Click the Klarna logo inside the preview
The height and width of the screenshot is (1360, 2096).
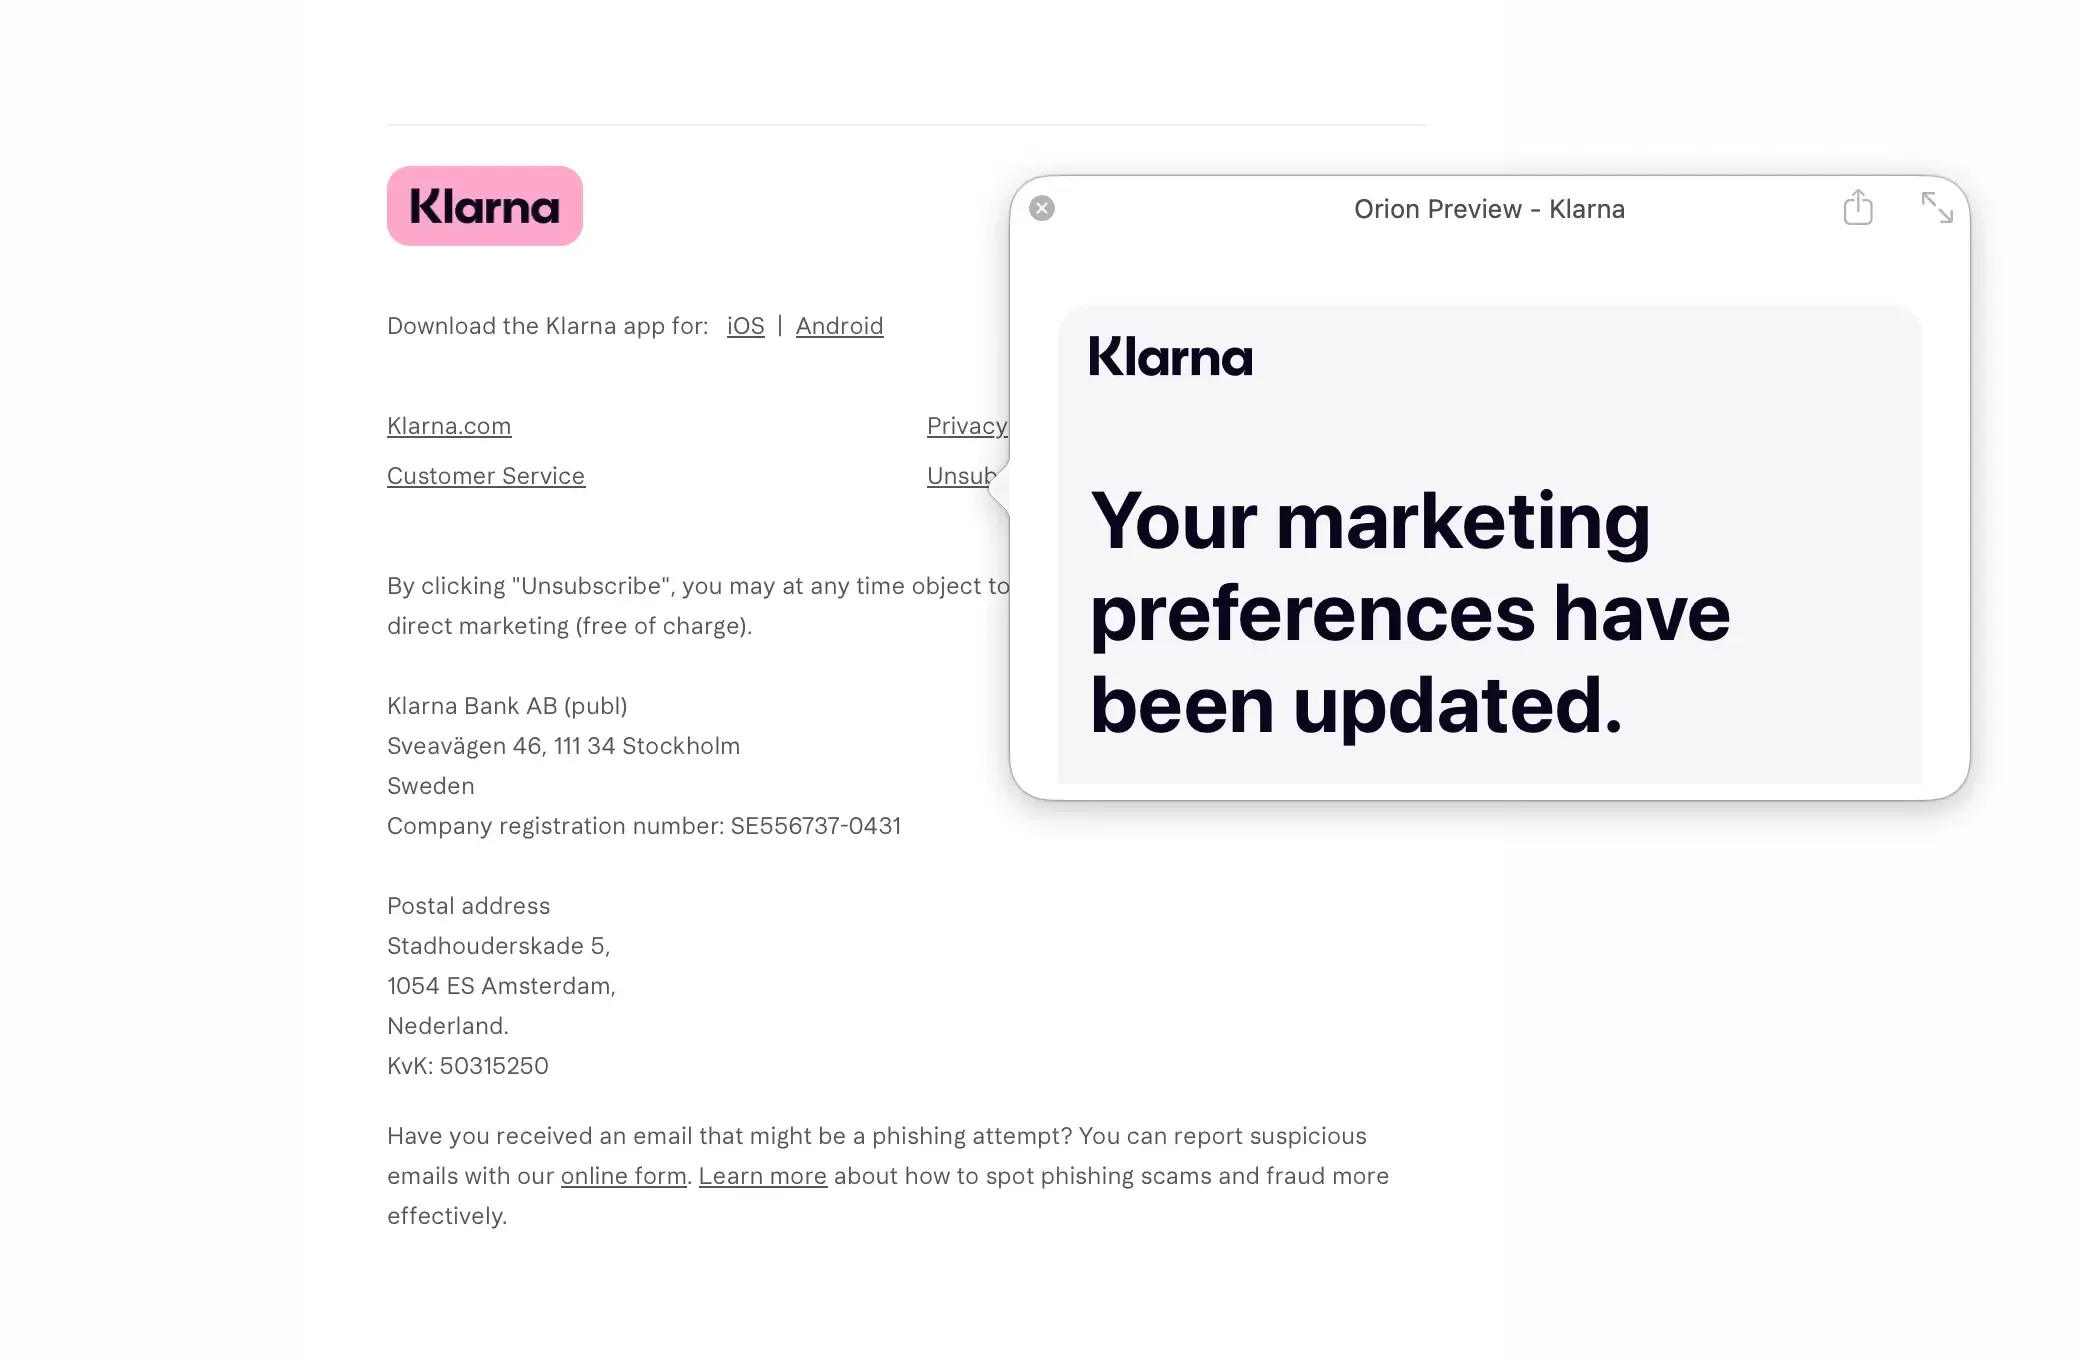(1170, 357)
